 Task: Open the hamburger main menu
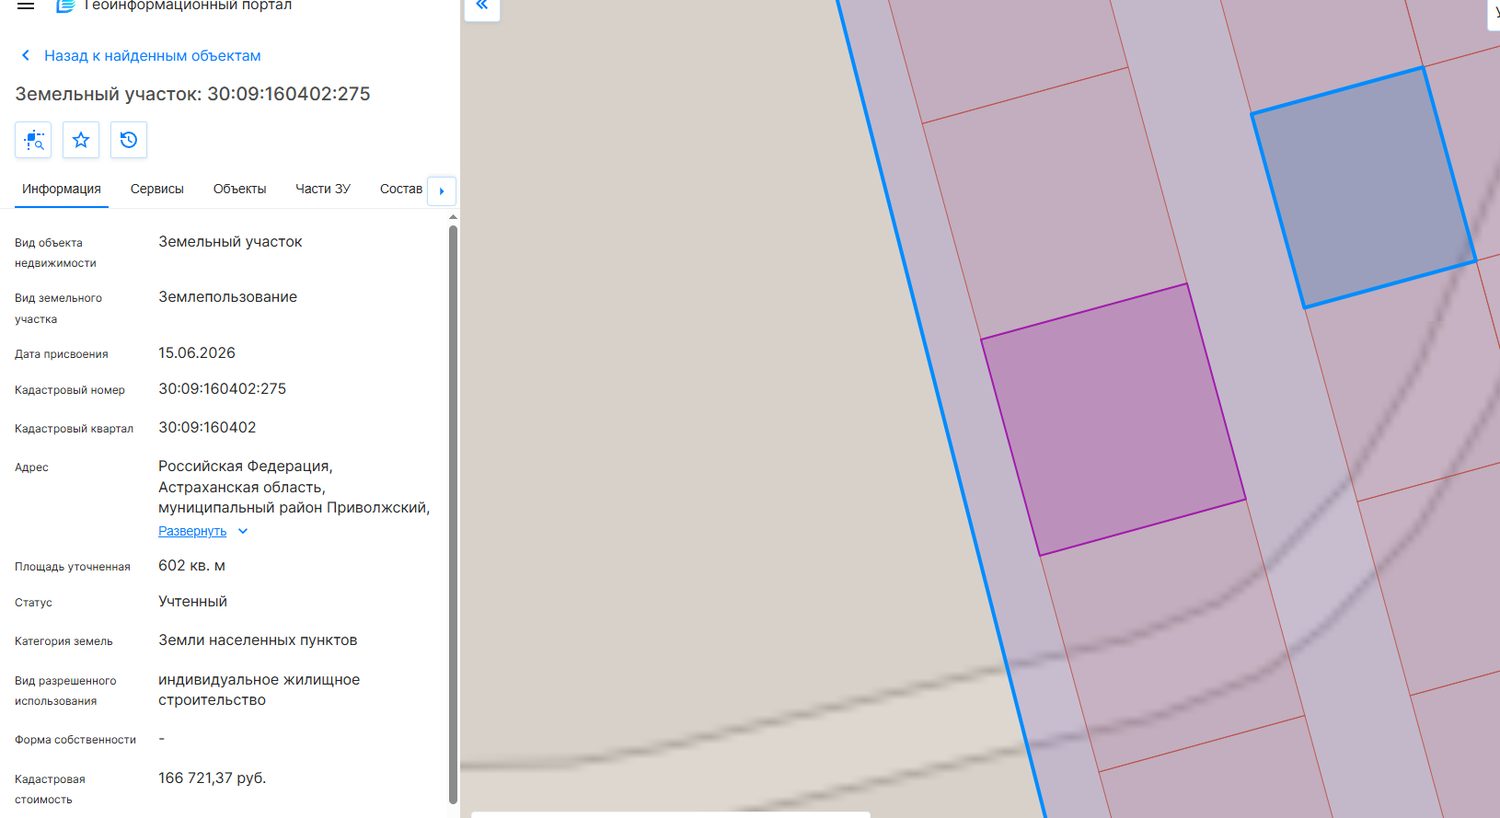(x=26, y=5)
